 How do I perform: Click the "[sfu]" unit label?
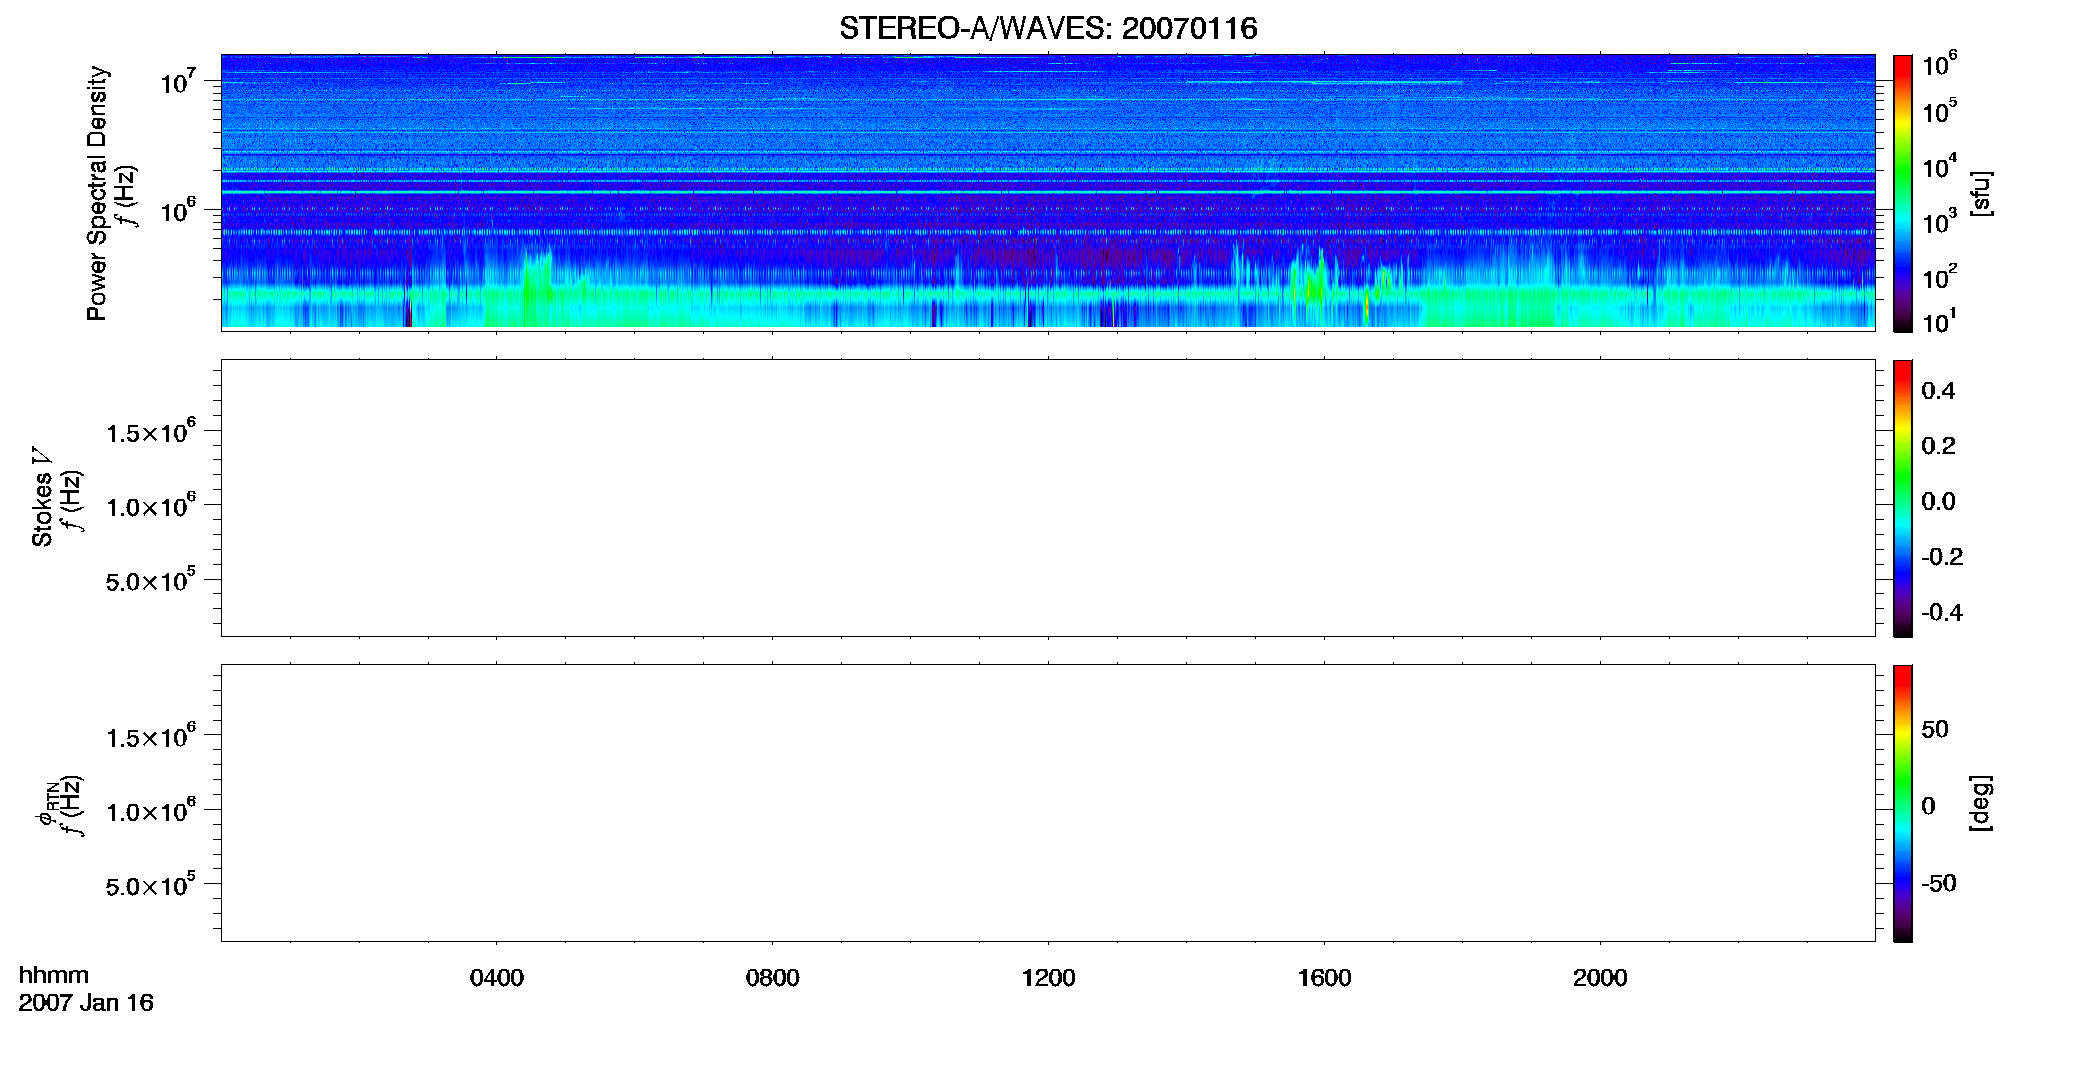(x=1980, y=193)
